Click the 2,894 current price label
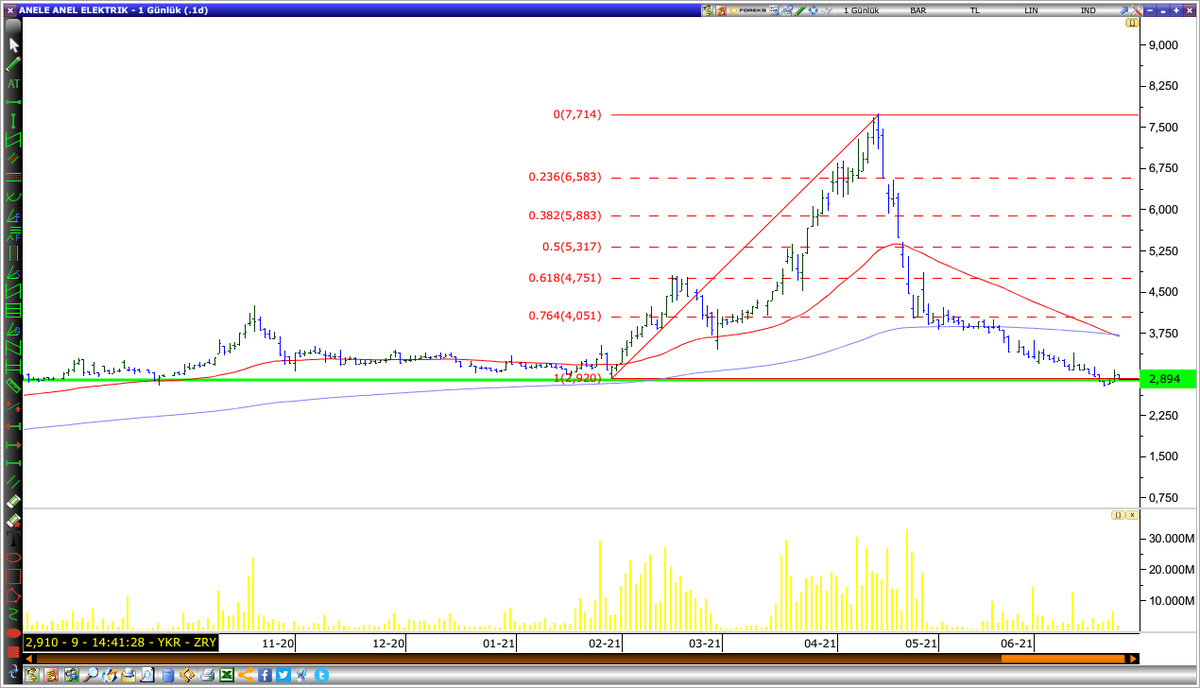This screenshot has height=688, width=1200. coord(1166,380)
